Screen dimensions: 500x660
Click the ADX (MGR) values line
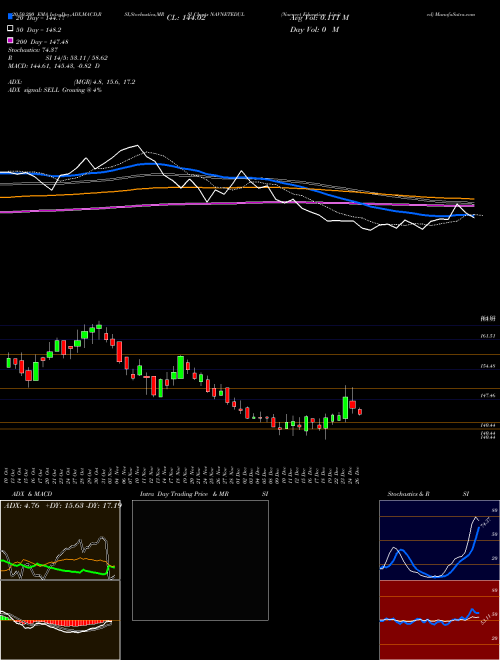(x=72, y=82)
